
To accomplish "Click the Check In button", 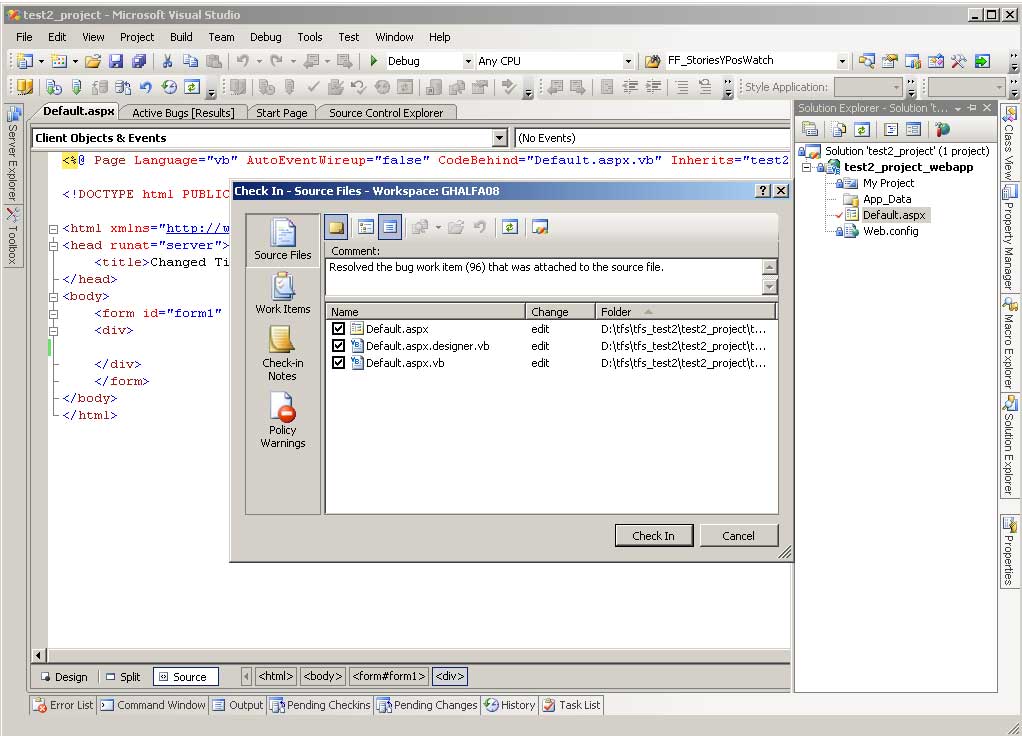I will click(654, 536).
